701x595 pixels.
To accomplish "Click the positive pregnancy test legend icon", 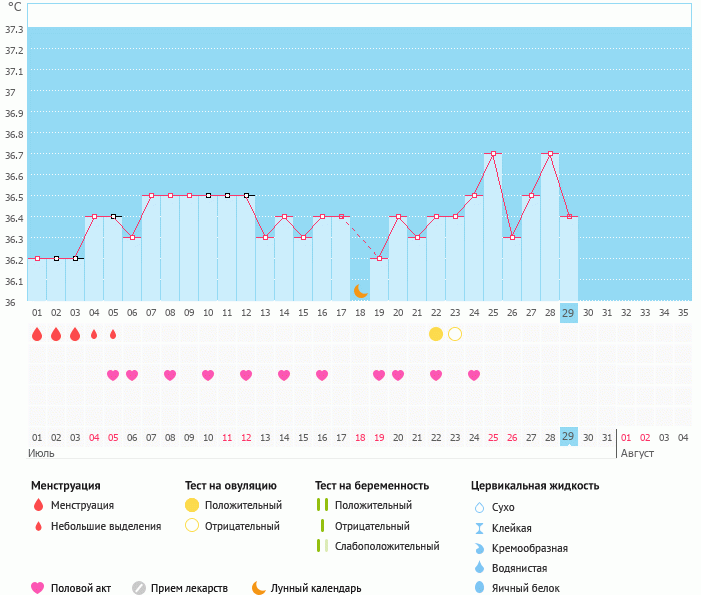I will (323, 505).
